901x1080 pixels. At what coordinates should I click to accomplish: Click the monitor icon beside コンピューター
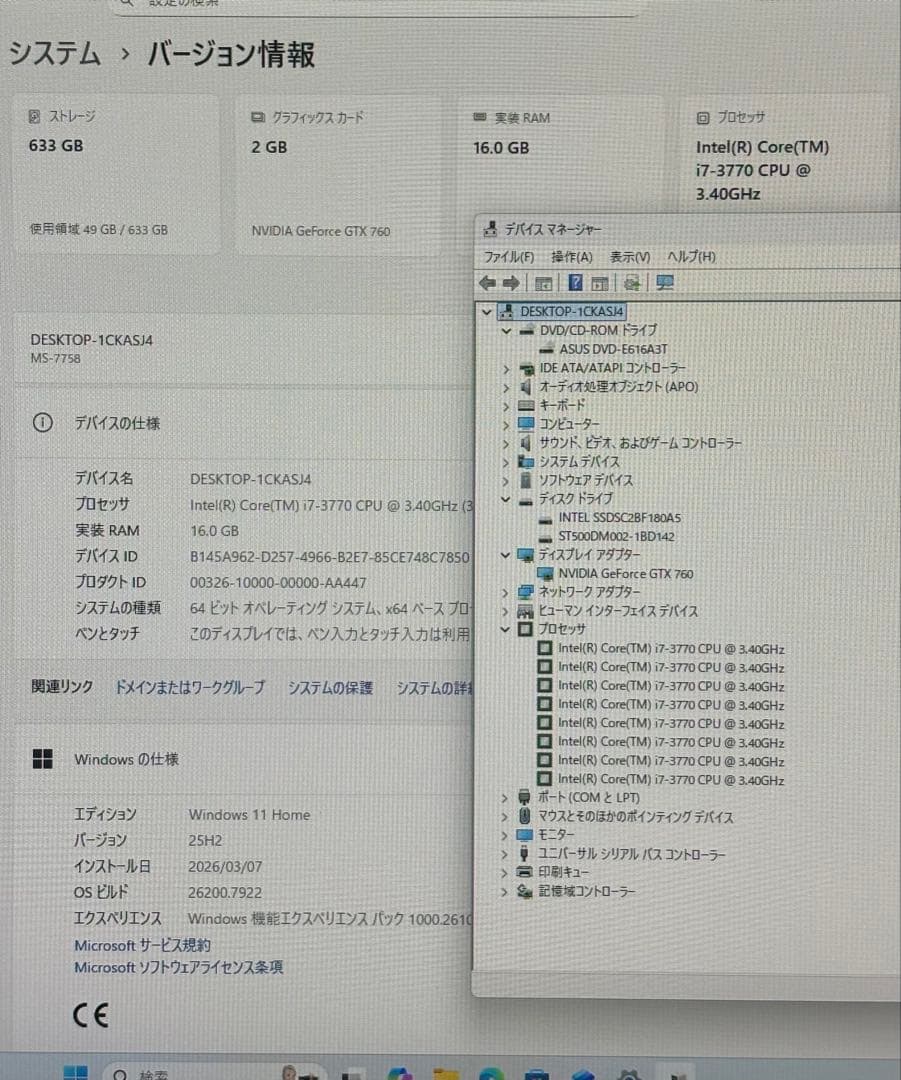pos(526,424)
